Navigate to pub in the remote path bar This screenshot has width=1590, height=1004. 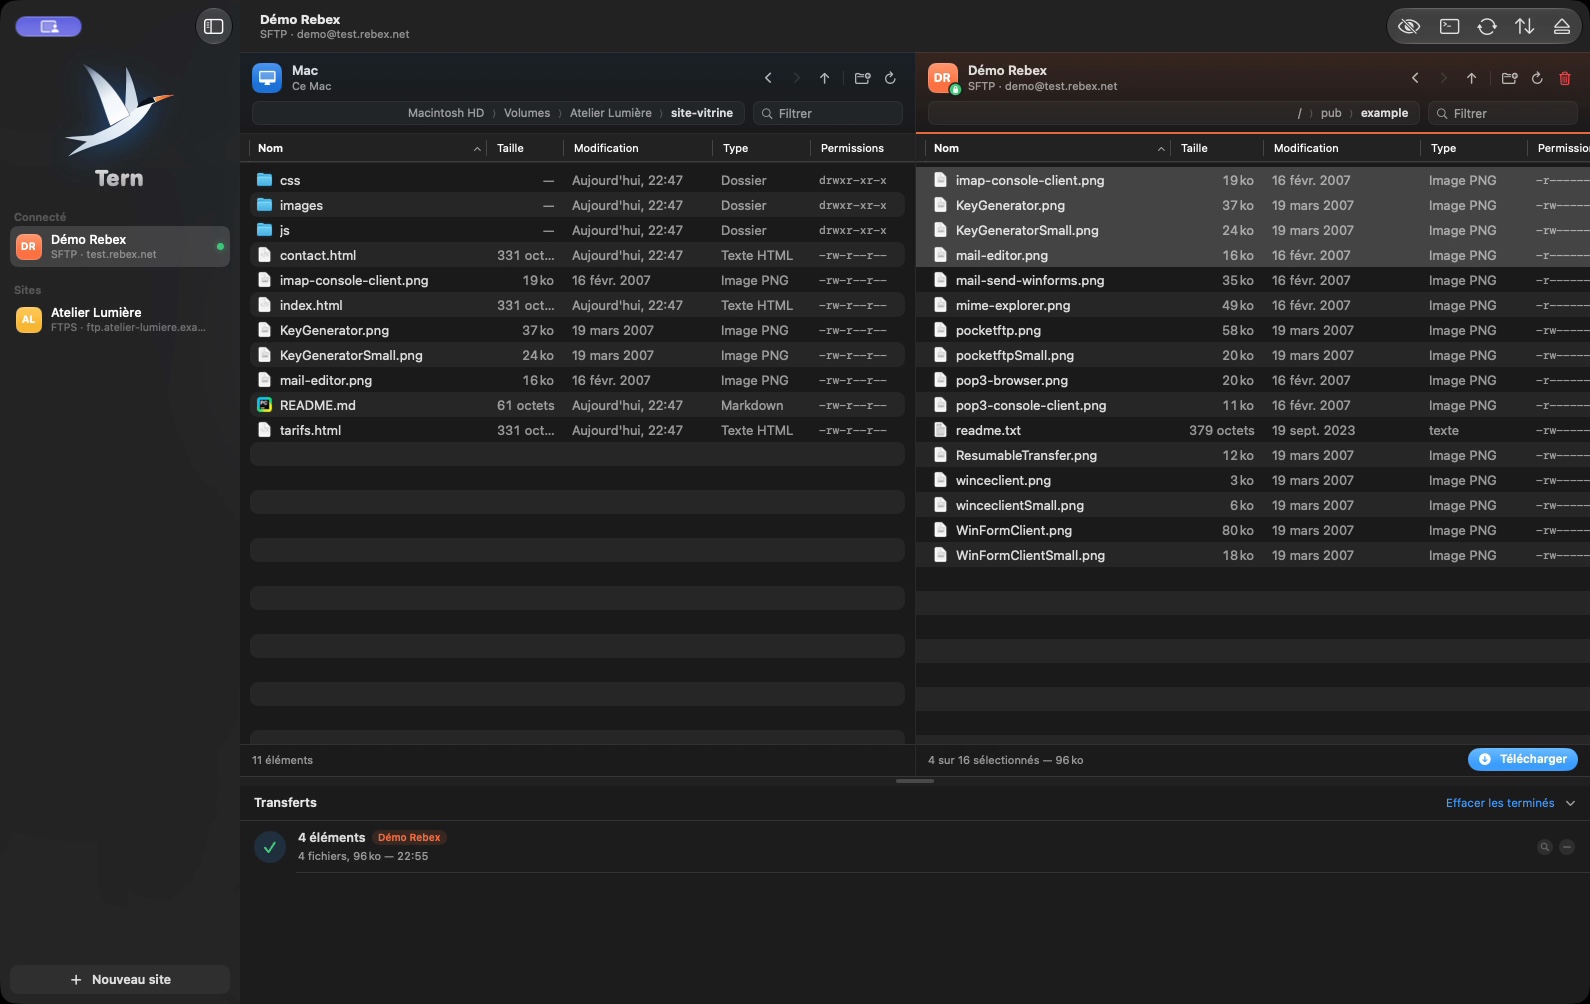[1331, 113]
